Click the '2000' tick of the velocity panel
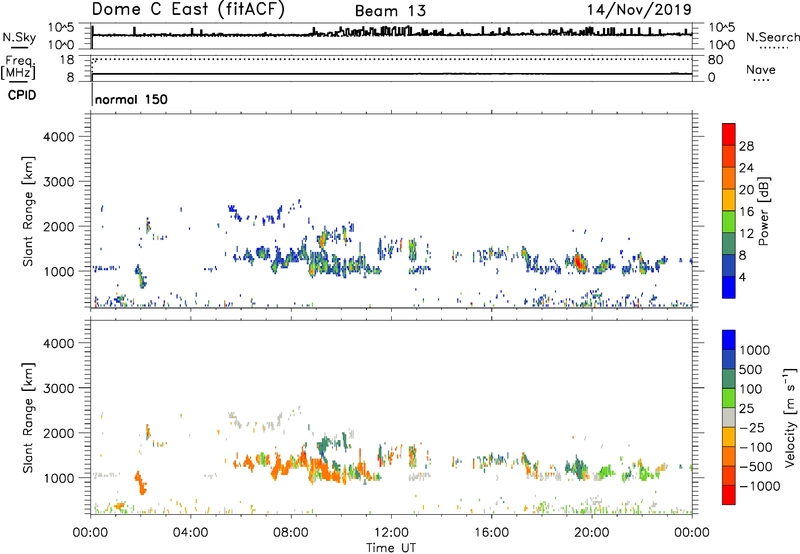The image size is (800, 554). point(59,433)
